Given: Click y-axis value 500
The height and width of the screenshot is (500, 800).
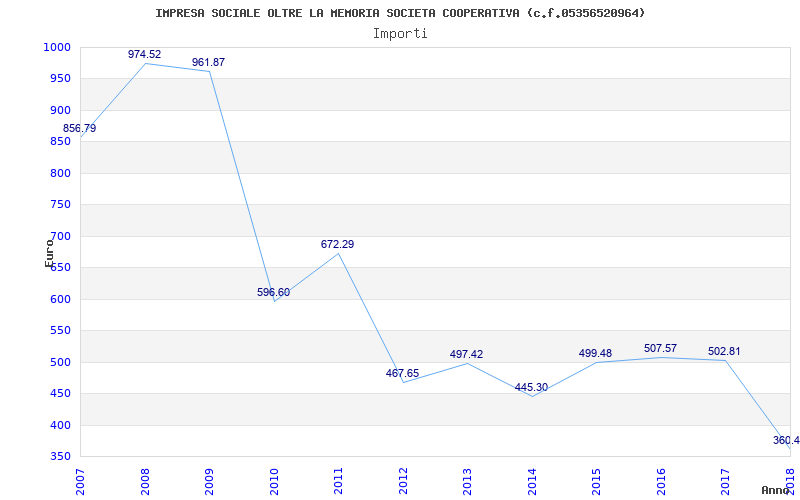Looking at the screenshot, I should pyautogui.click(x=60, y=362).
